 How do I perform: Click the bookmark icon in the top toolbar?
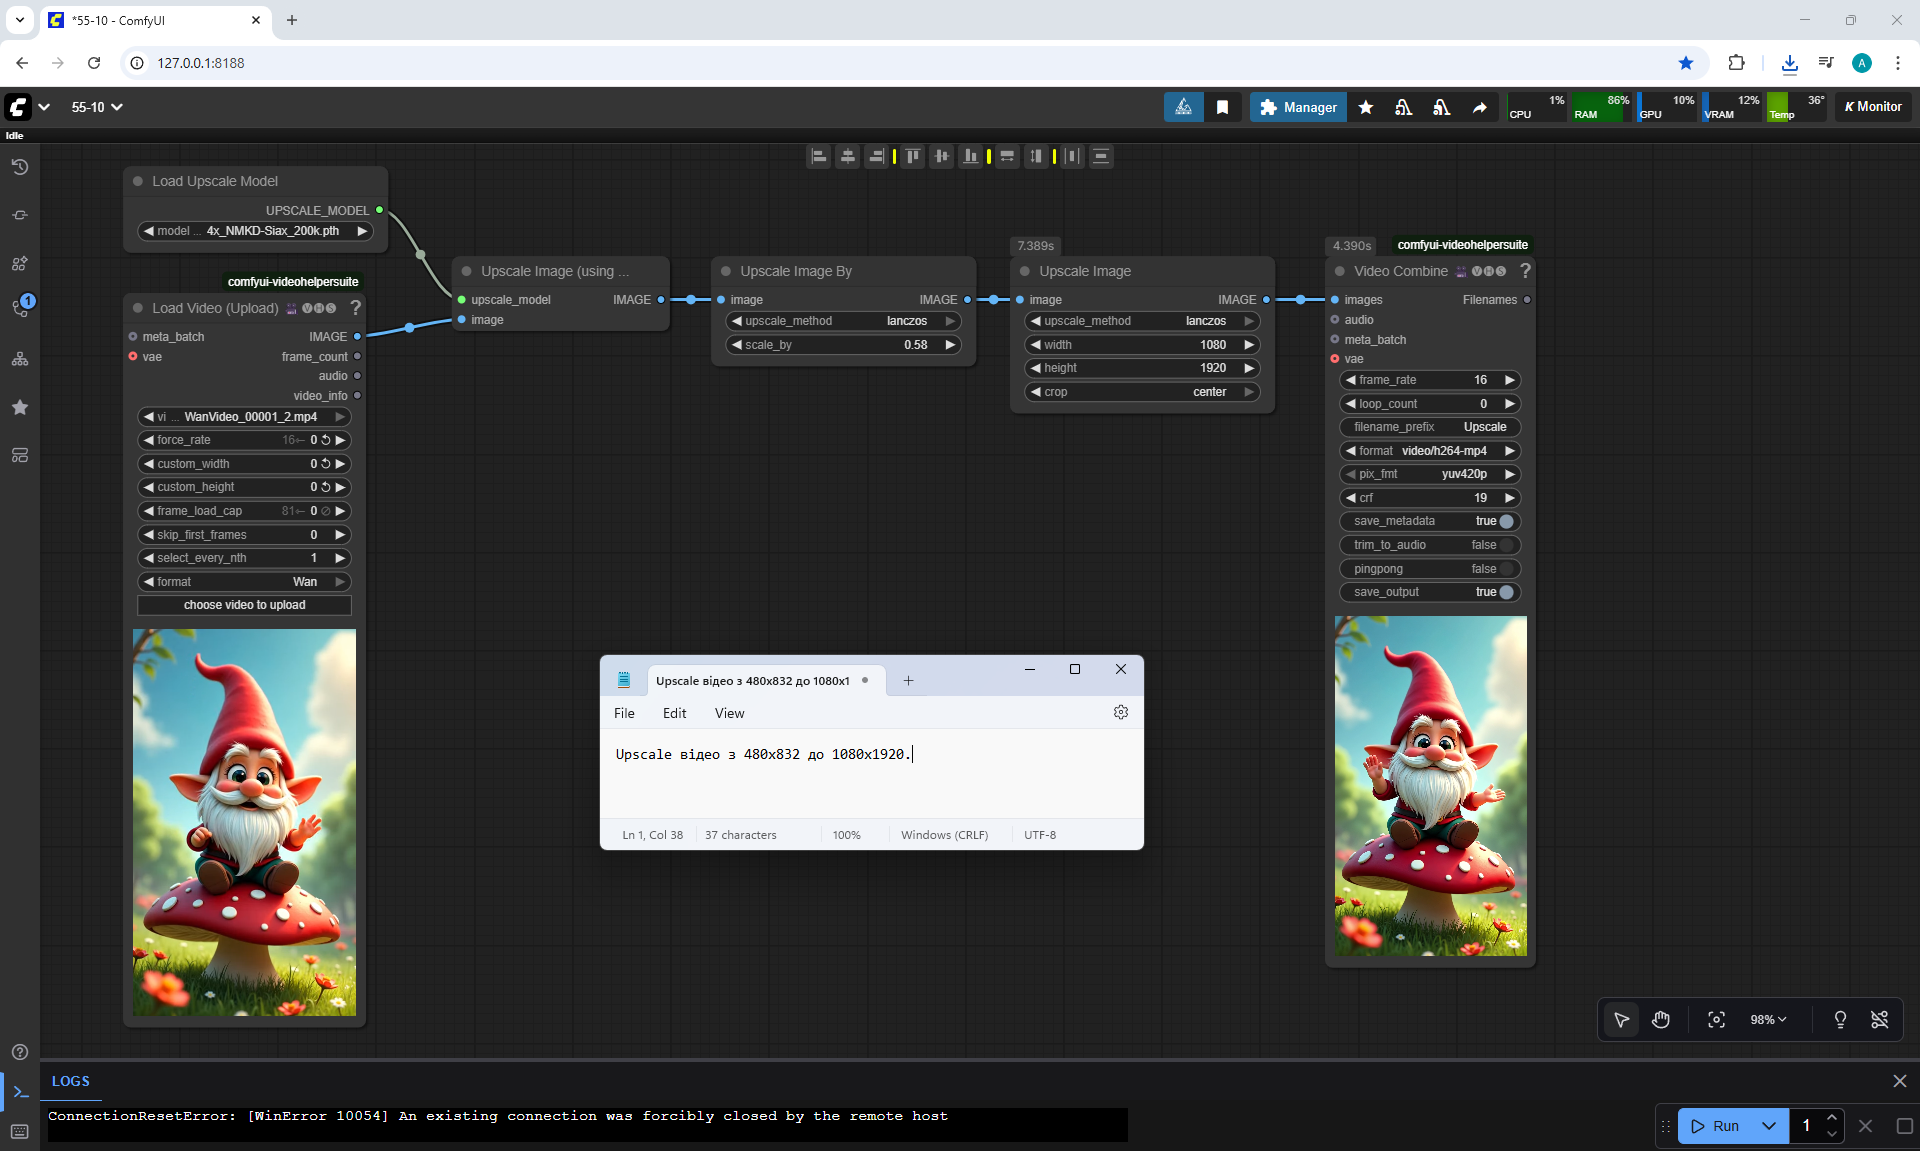coord(1222,107)
